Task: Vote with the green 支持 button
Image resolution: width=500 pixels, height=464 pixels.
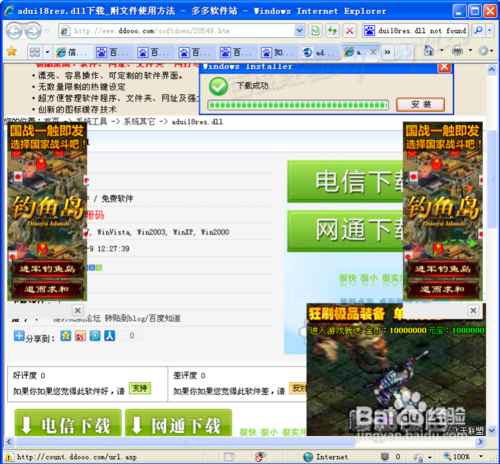Action: pos(140,388)
